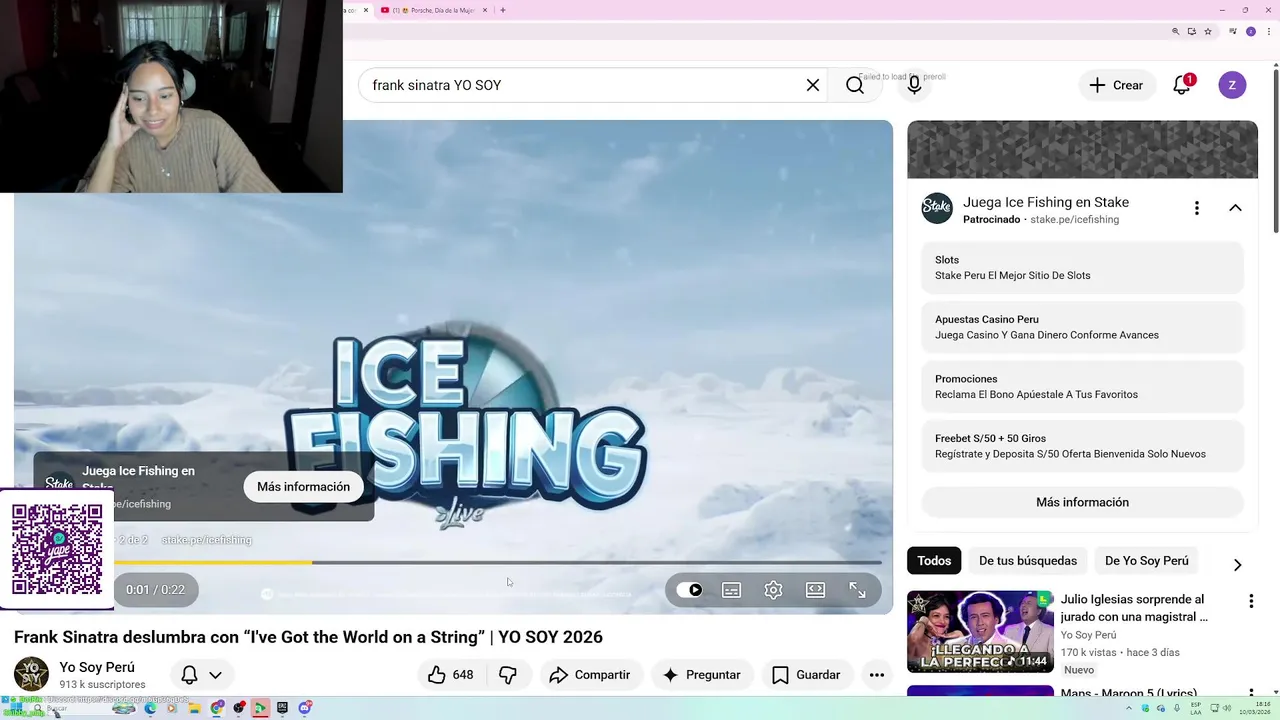Click the ad's Más información button on video
This screenshot has width=1280, height=720.
coord(303,487)
